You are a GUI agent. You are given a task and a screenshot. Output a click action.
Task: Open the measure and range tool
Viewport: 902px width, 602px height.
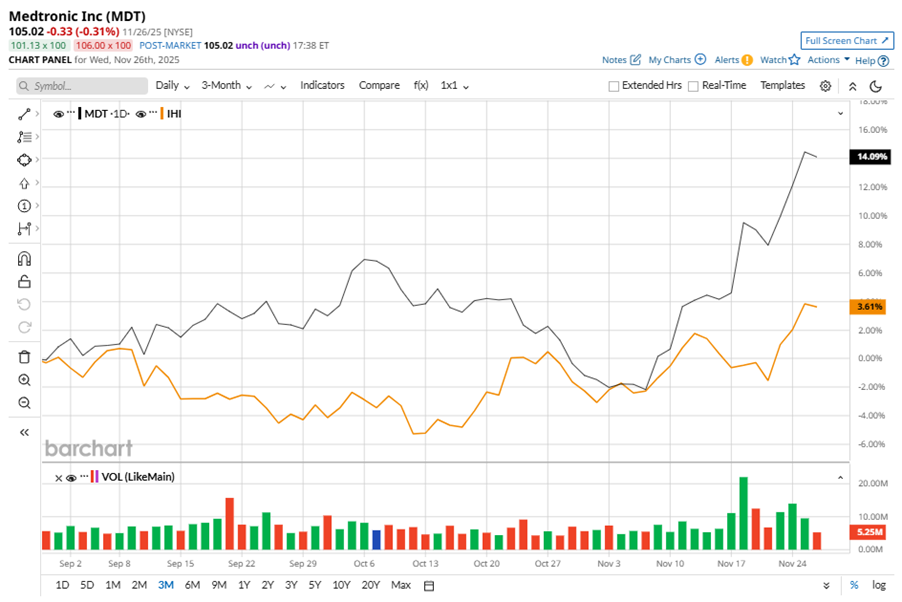pos(24,228)
